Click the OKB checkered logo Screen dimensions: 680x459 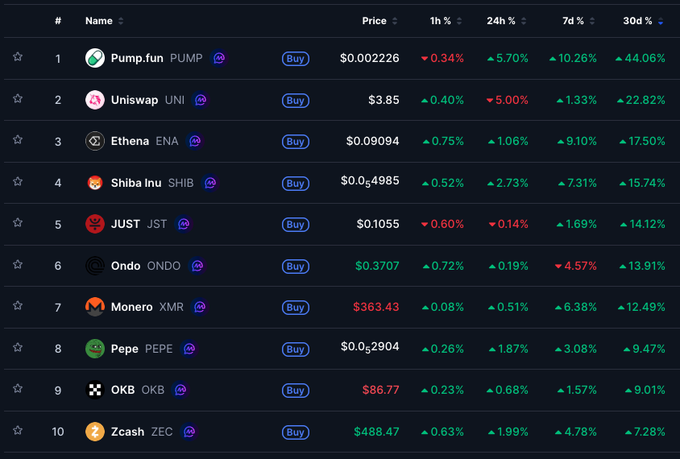click(95, 390)
